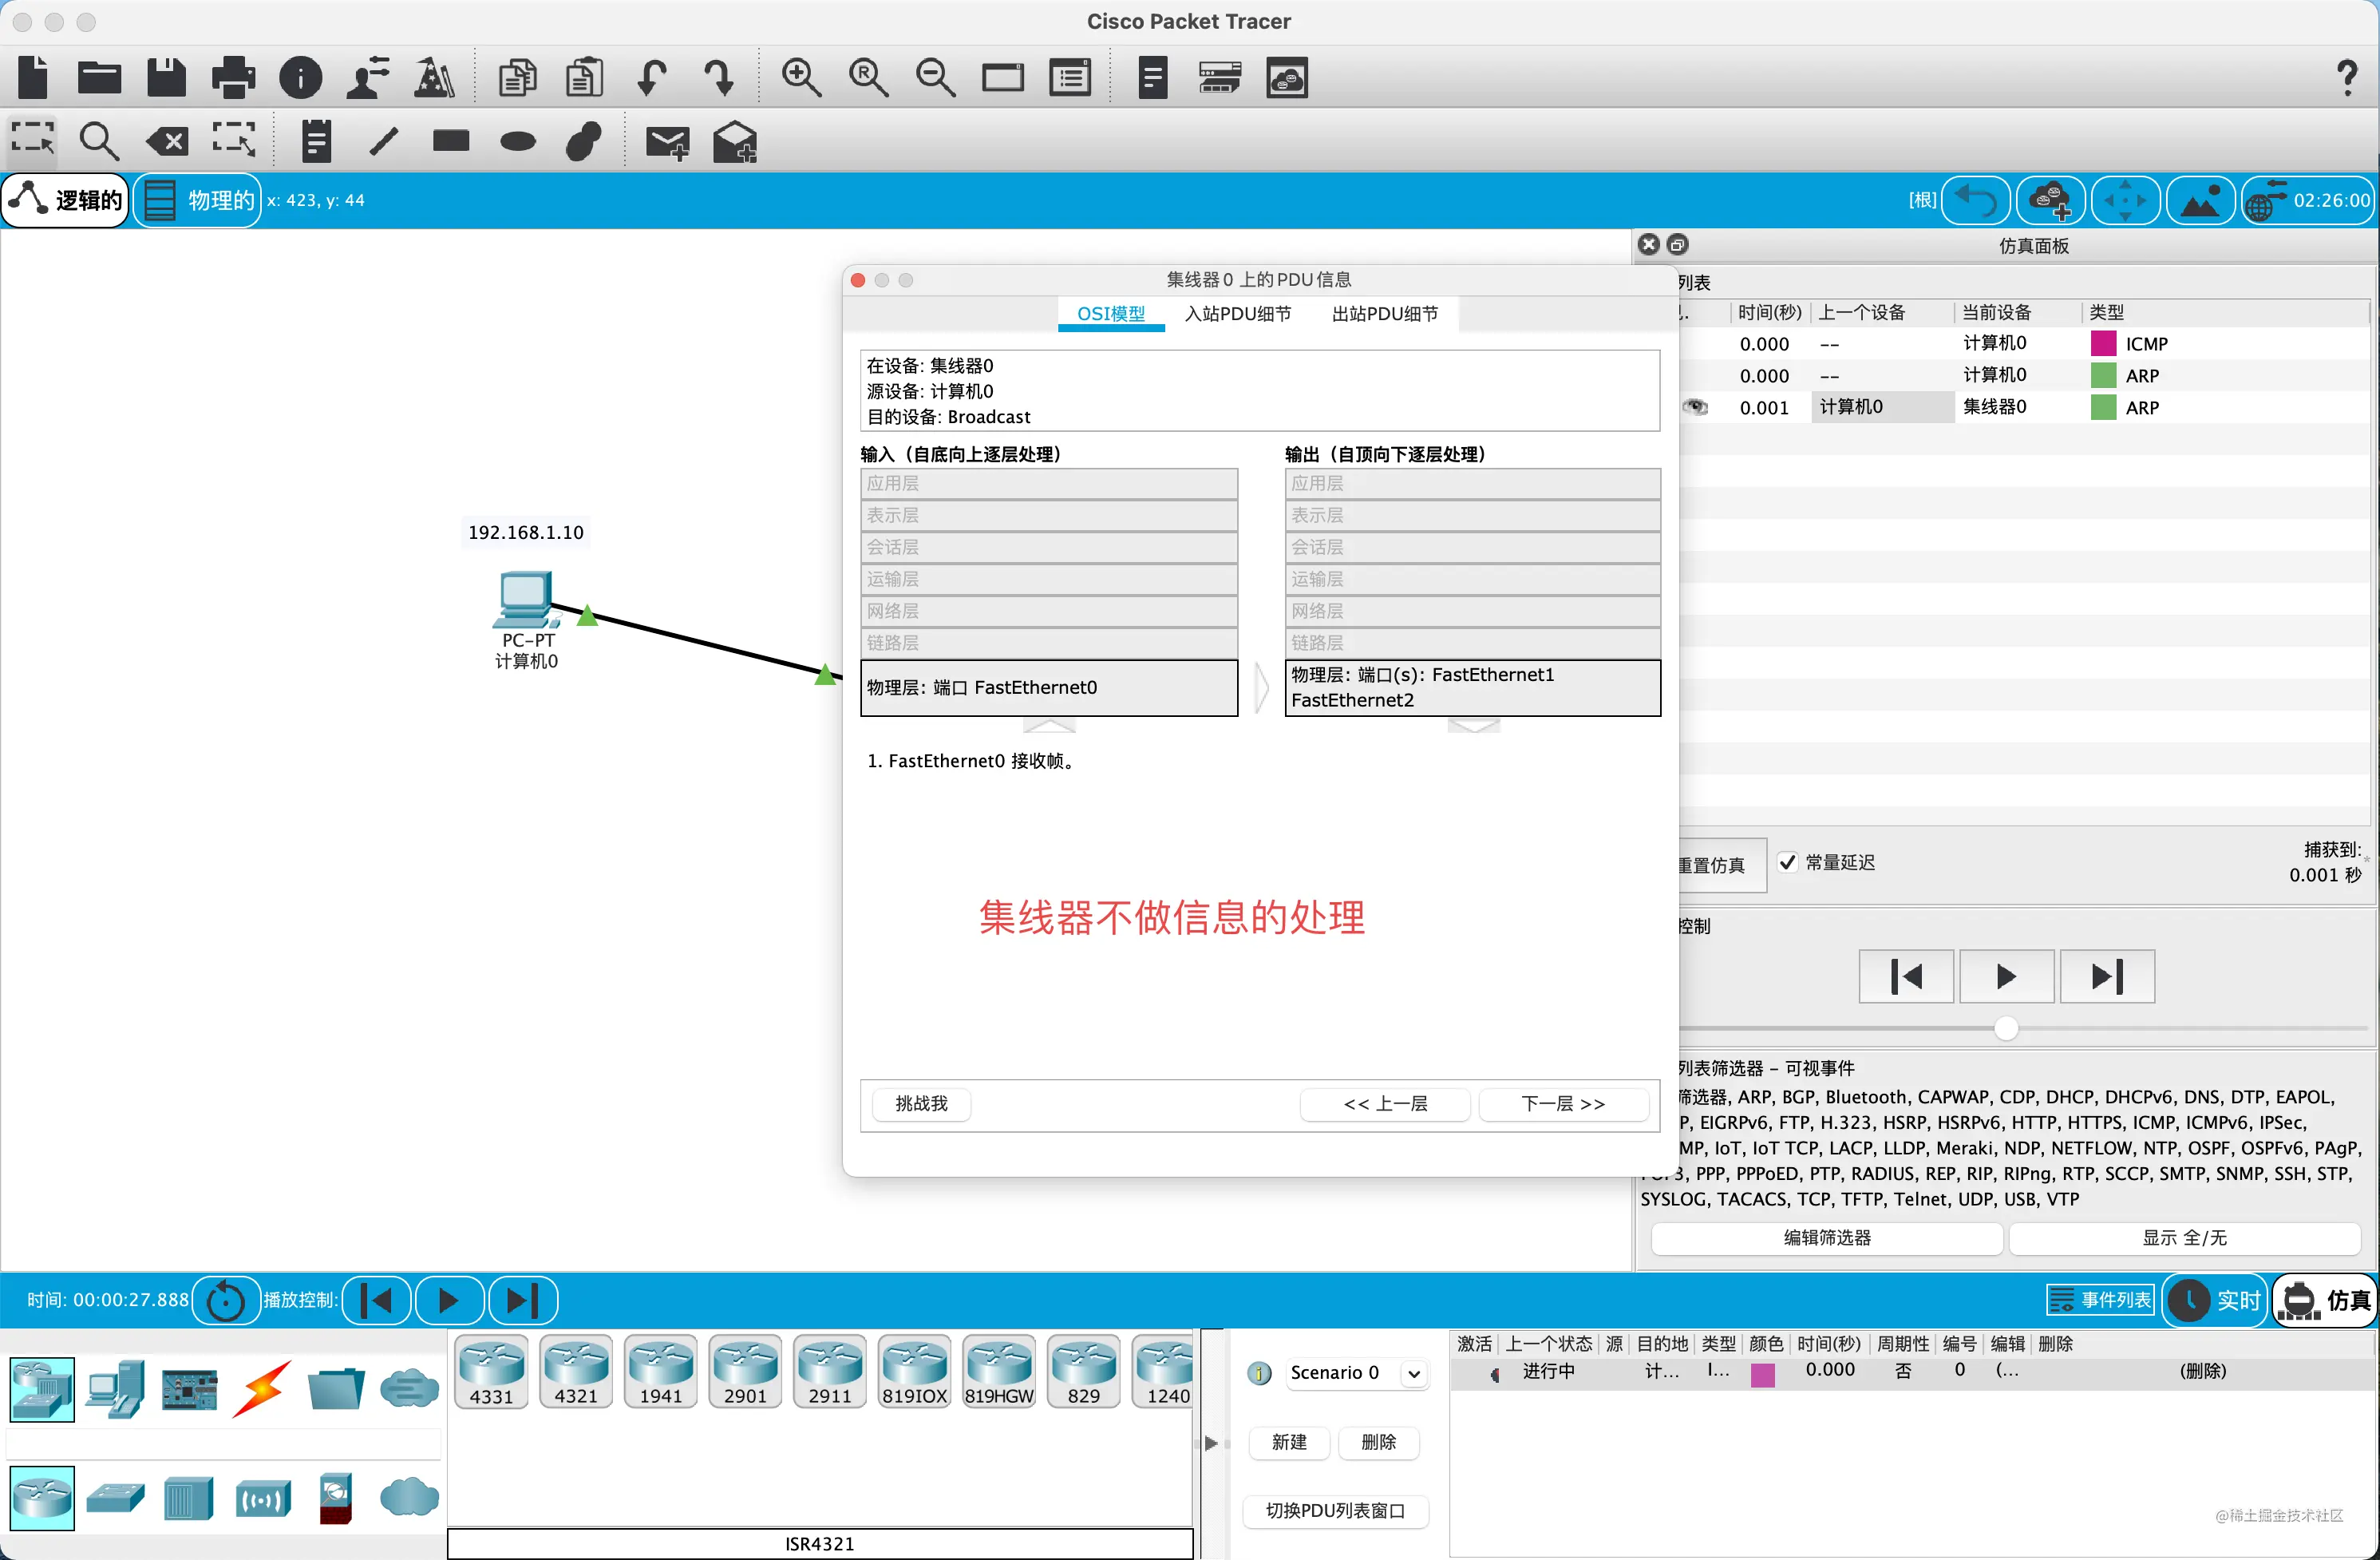Screen dimensions: 2380x1560
Task: Open Help with the question mark
Action: pyautogui.click(x=2346, y=77)
